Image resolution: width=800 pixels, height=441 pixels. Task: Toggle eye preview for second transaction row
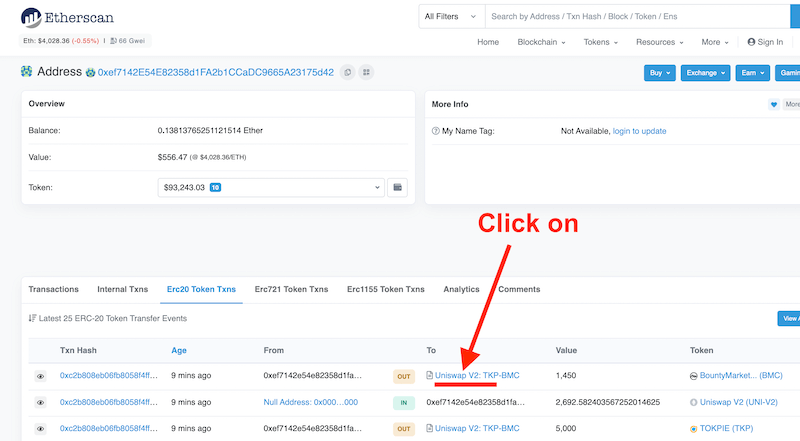(41, 402)
